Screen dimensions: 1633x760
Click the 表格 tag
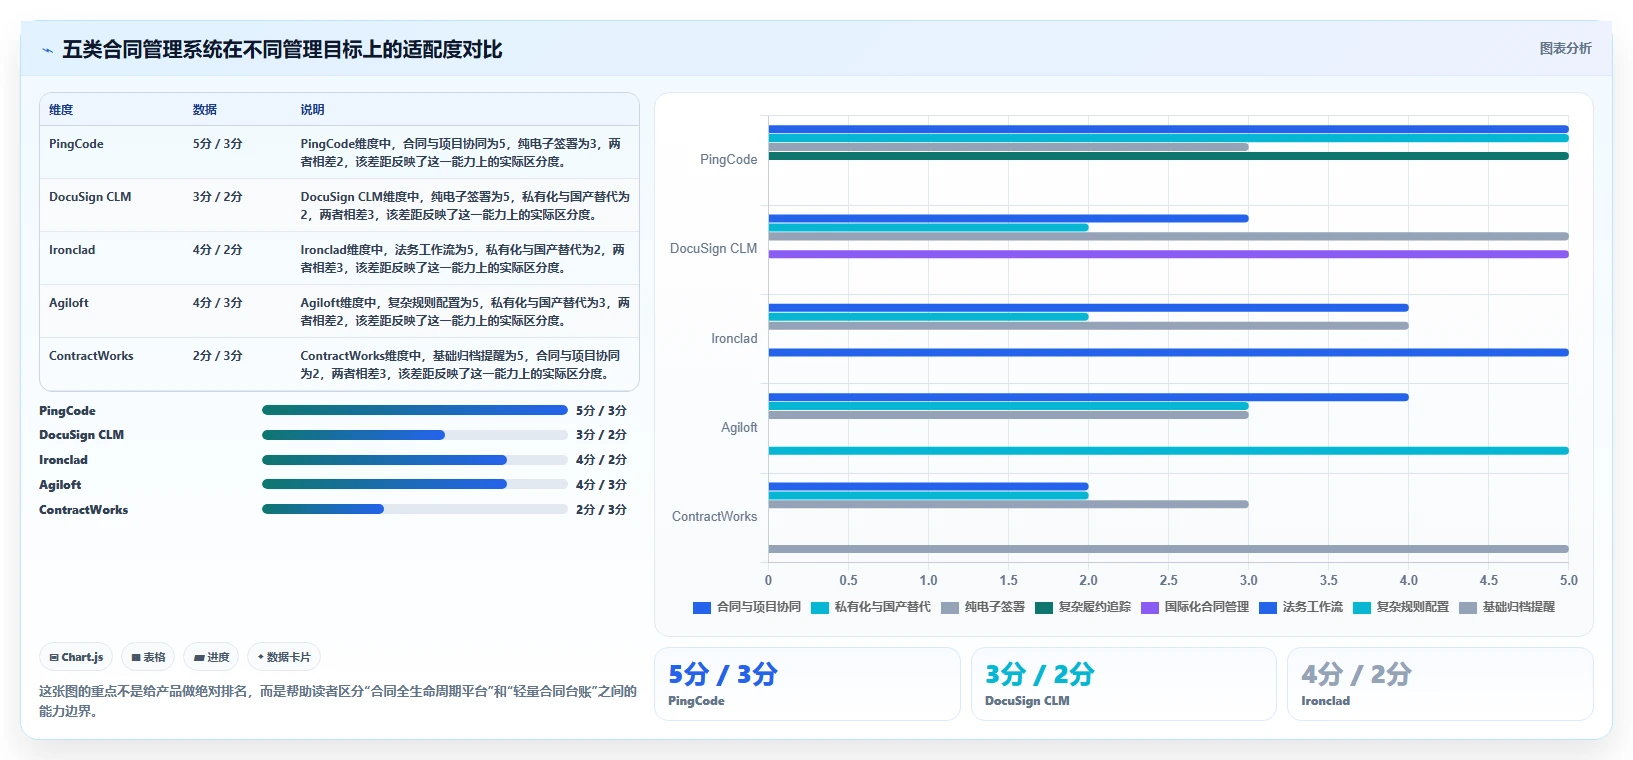pos(148,657)
